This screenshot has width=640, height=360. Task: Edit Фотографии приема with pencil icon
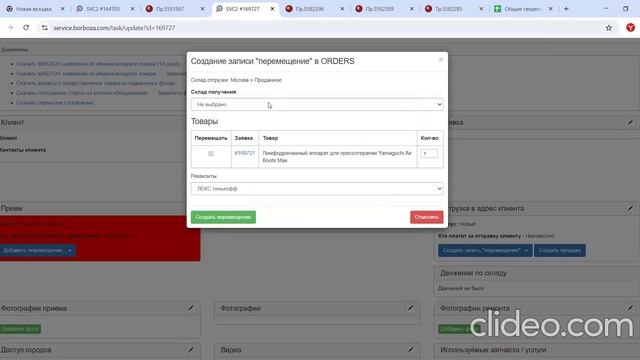(x=191, y=308)
